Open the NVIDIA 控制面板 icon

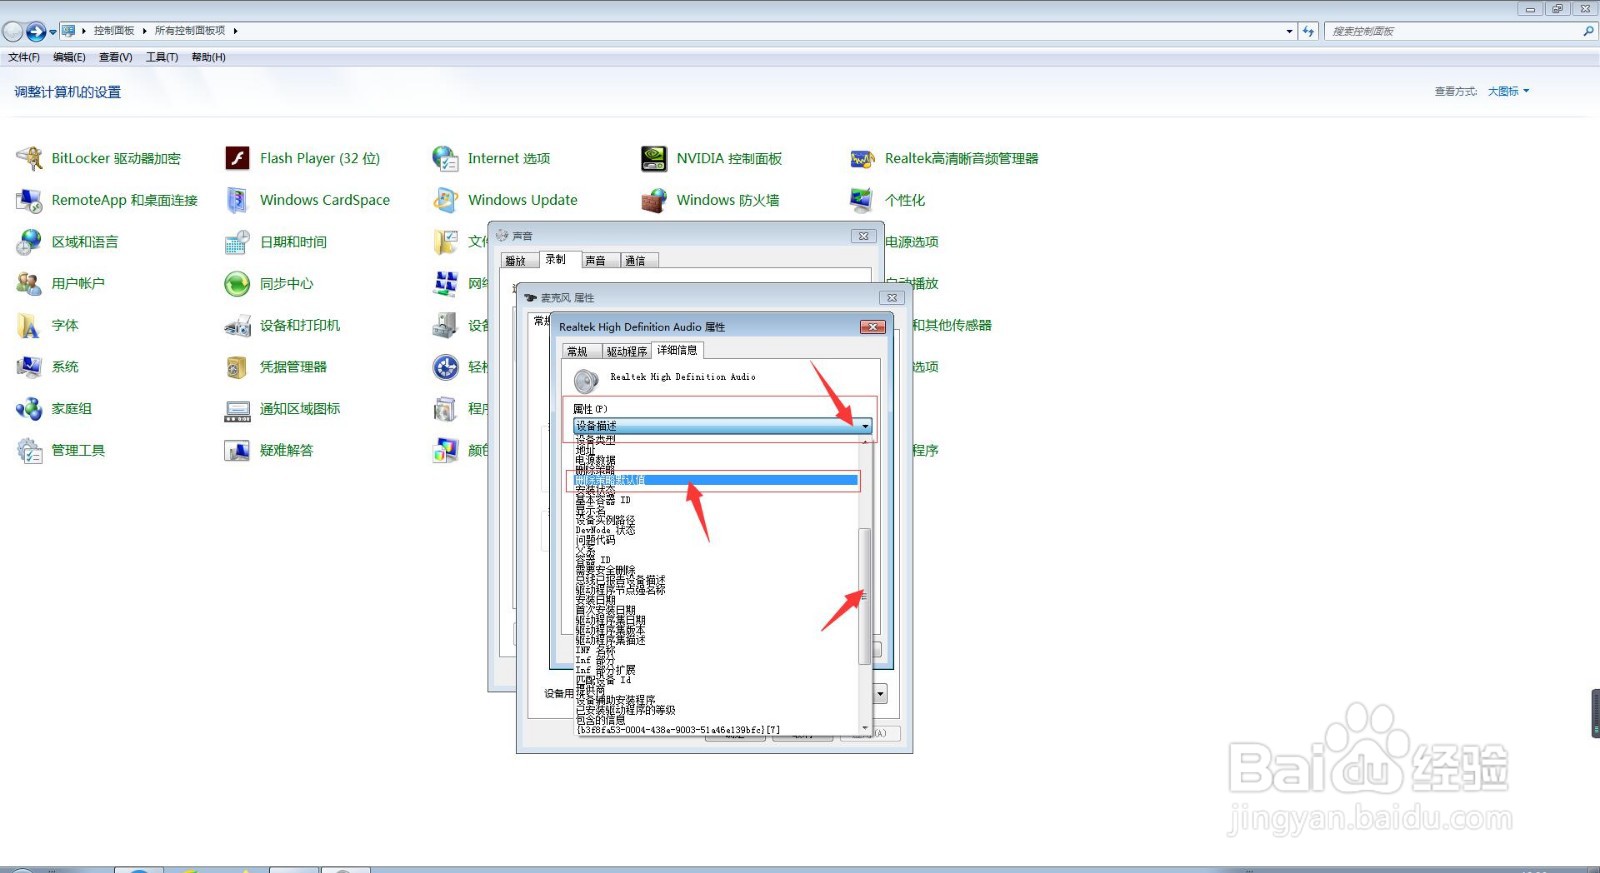pyautogui.click(x=654, y=158)
